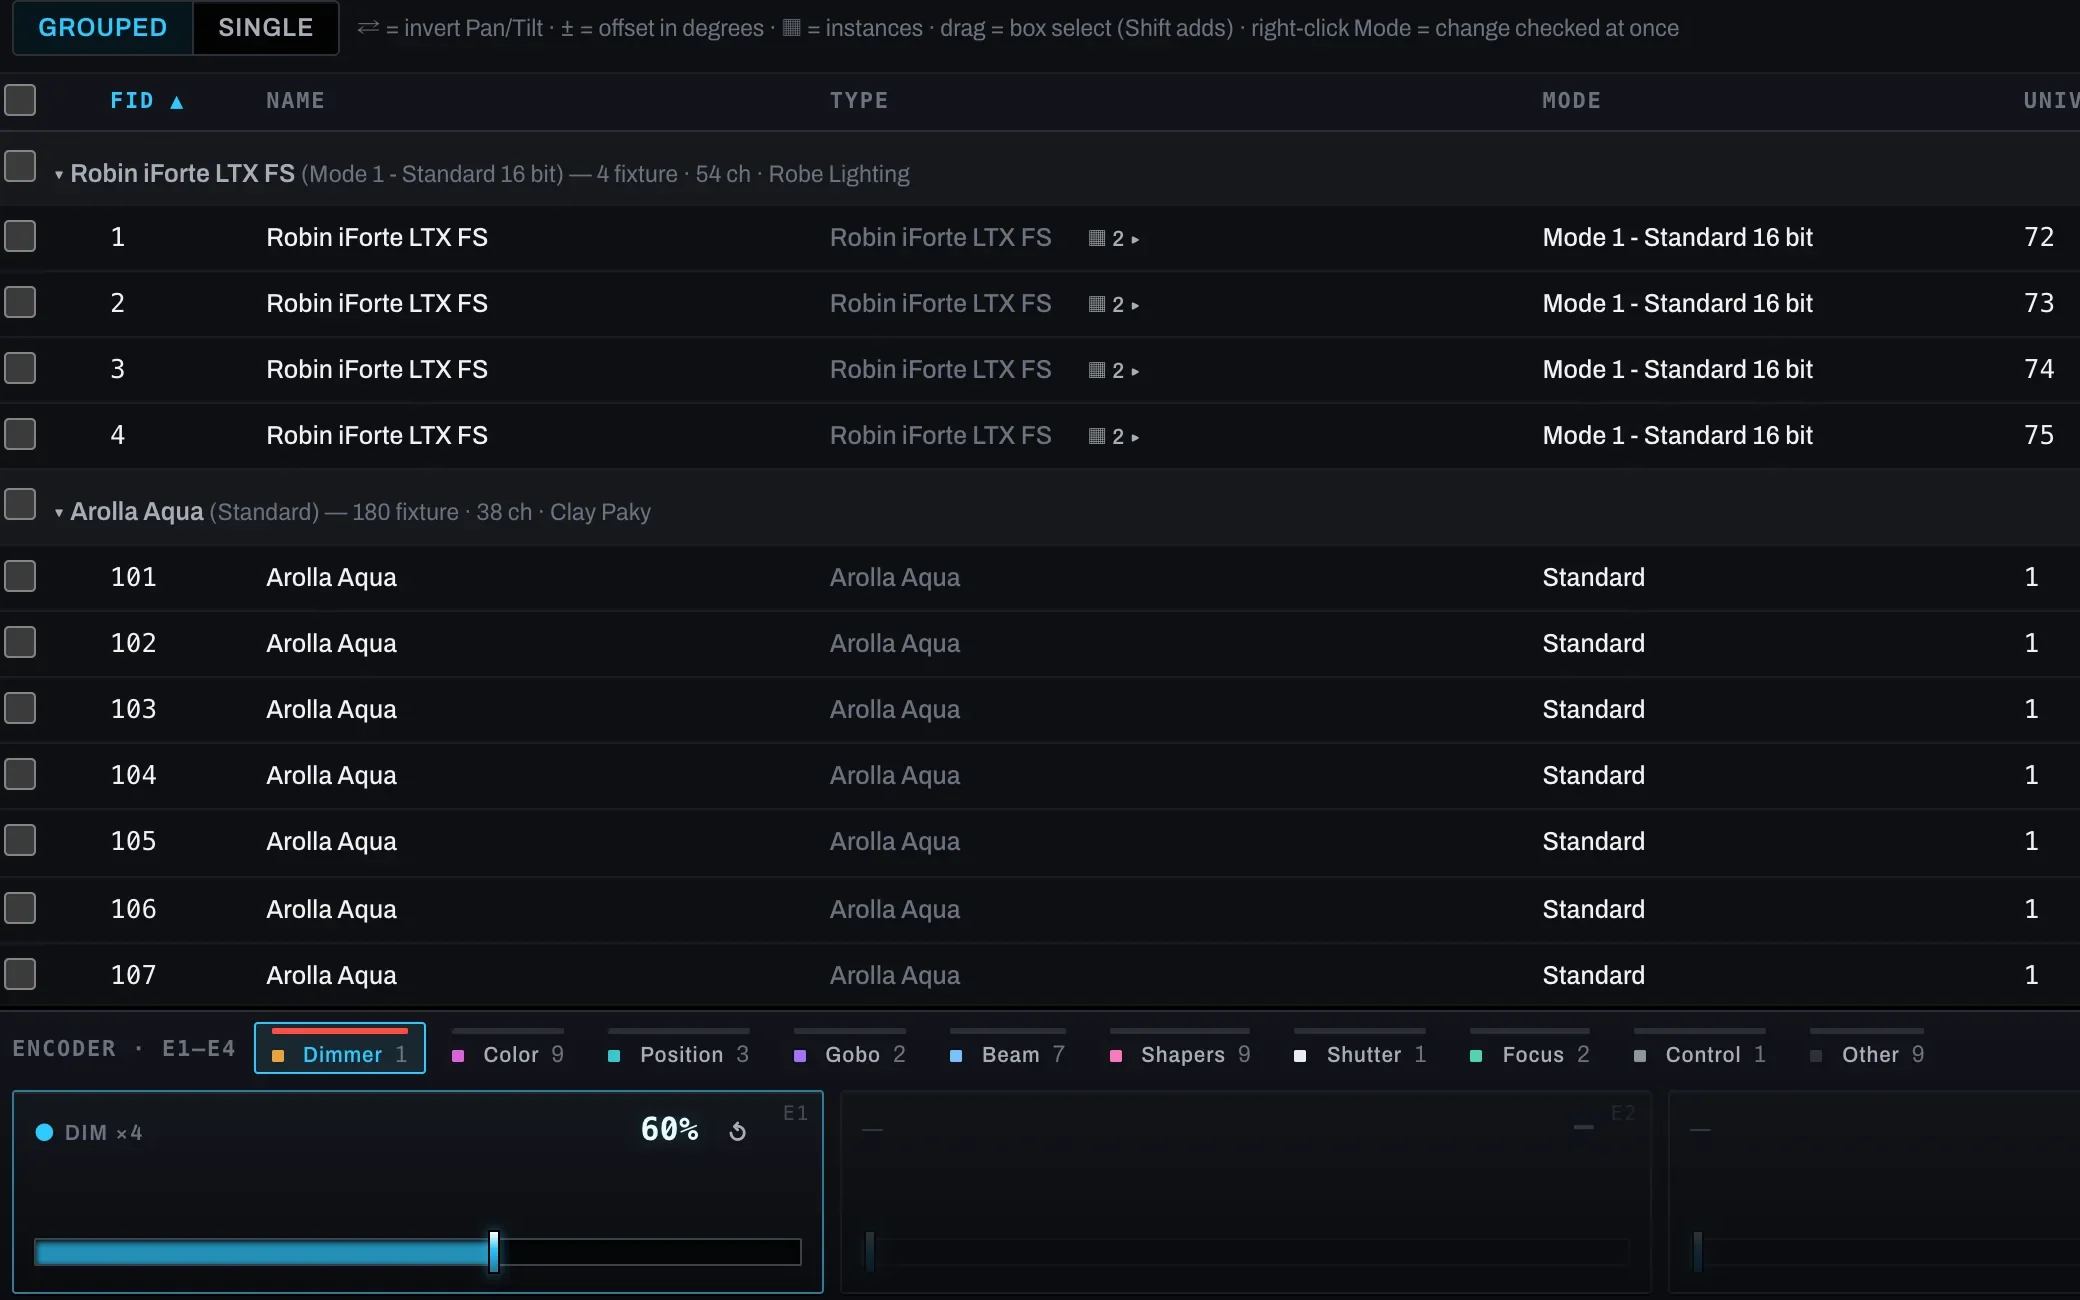Click universe value 75 for fixture 4
The height and width of the screenshot is (1300, 2080).
click(x=2039, y=435)
